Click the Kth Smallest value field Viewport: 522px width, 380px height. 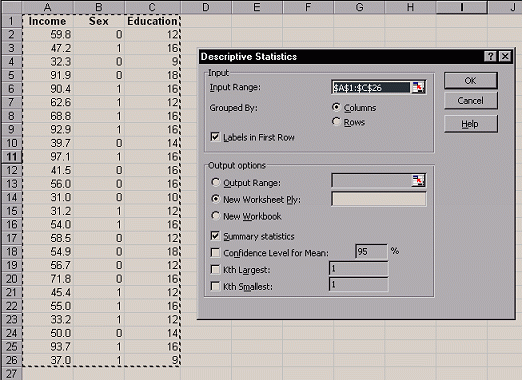(x=359, y=285)
